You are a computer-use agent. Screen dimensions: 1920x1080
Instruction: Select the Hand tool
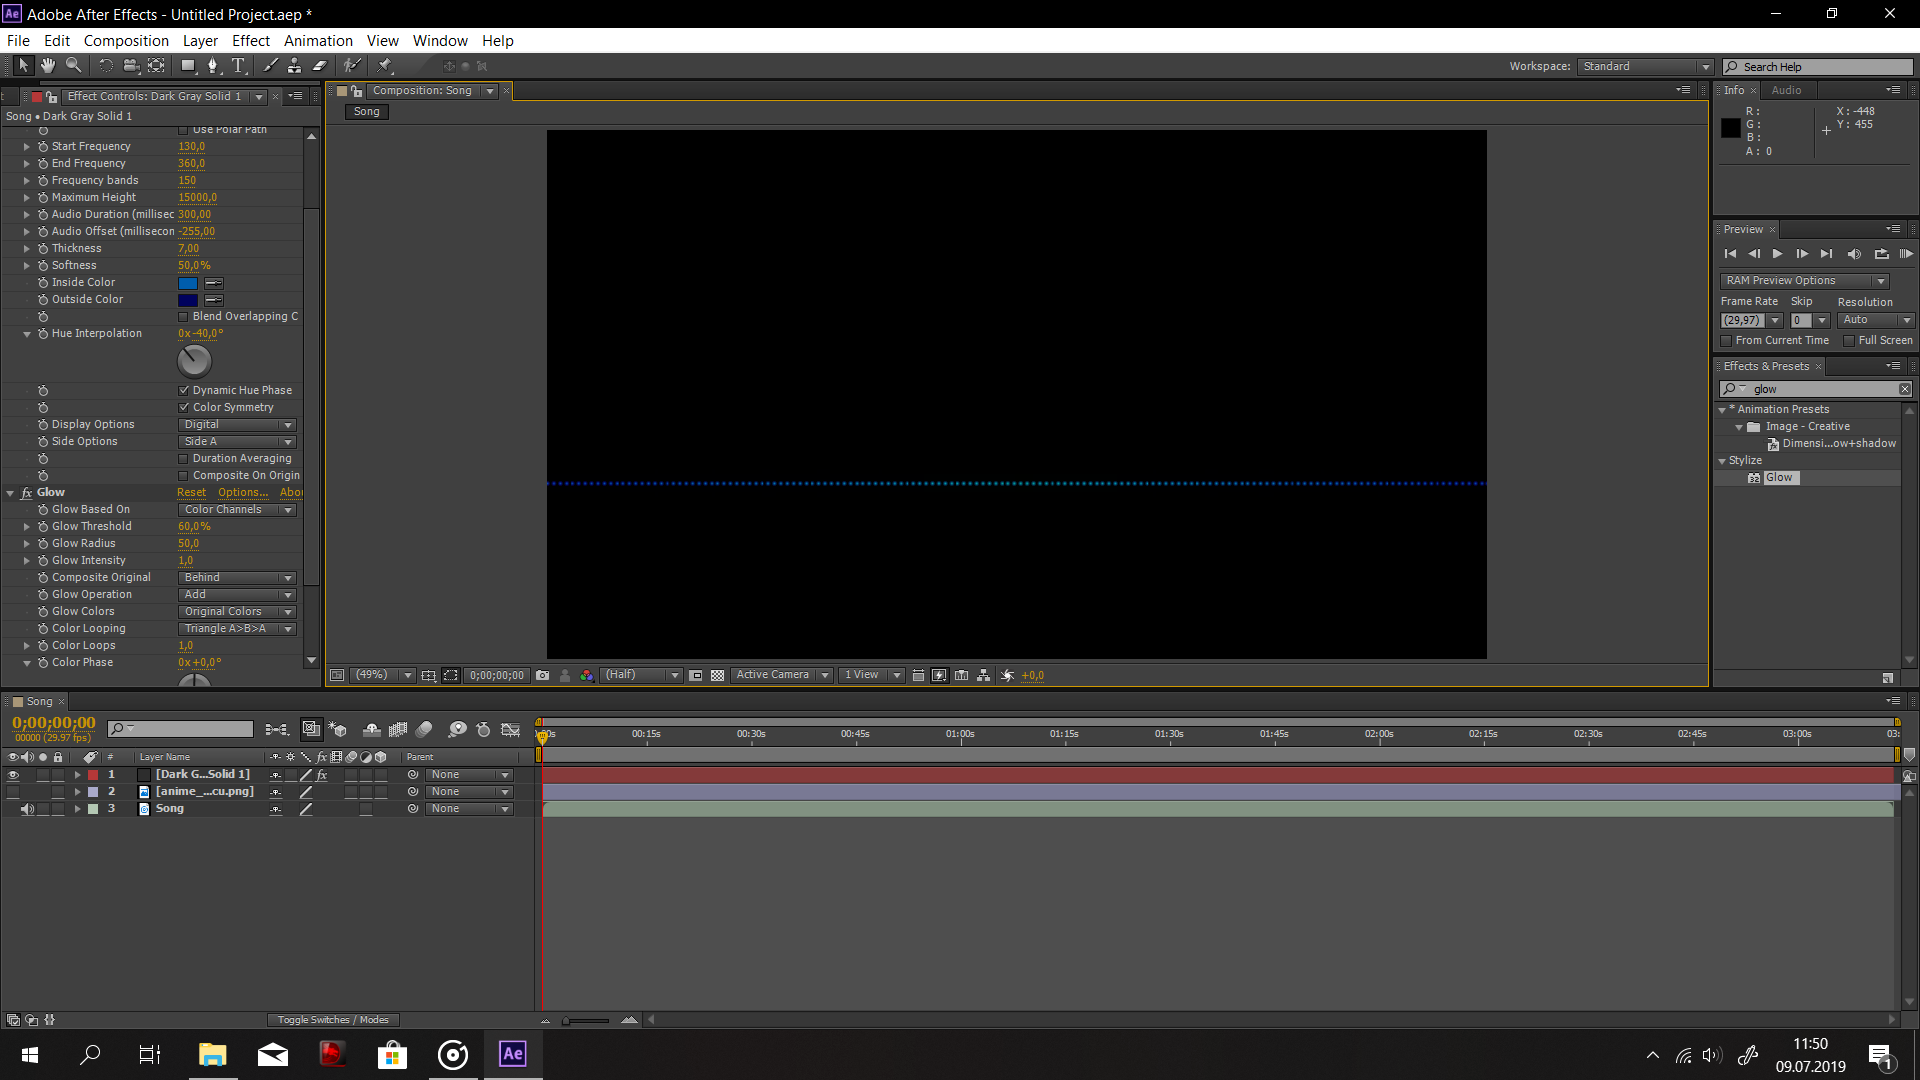(x=48, y=66)
